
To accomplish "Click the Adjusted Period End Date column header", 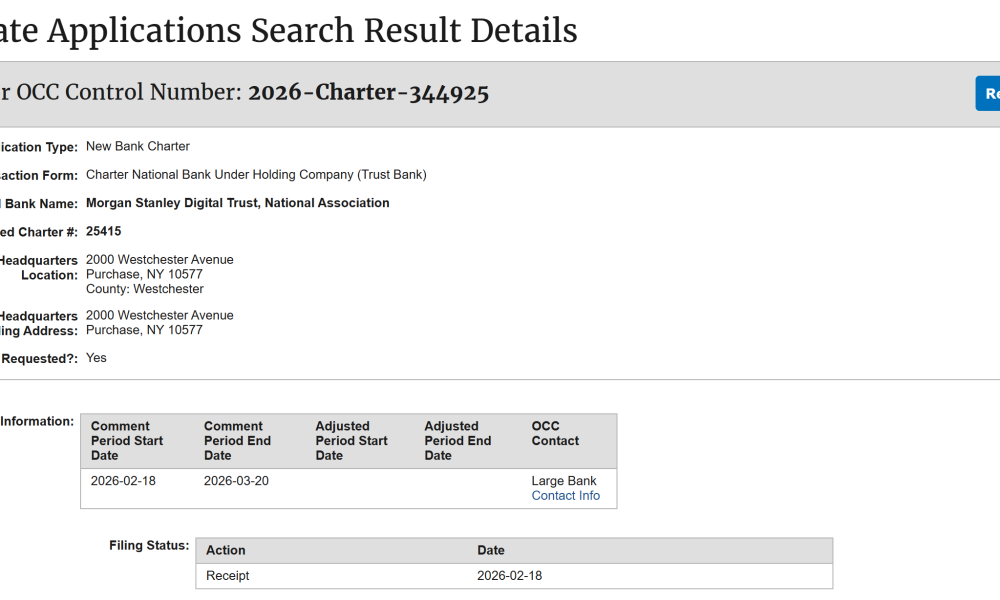I will point(457,441).
